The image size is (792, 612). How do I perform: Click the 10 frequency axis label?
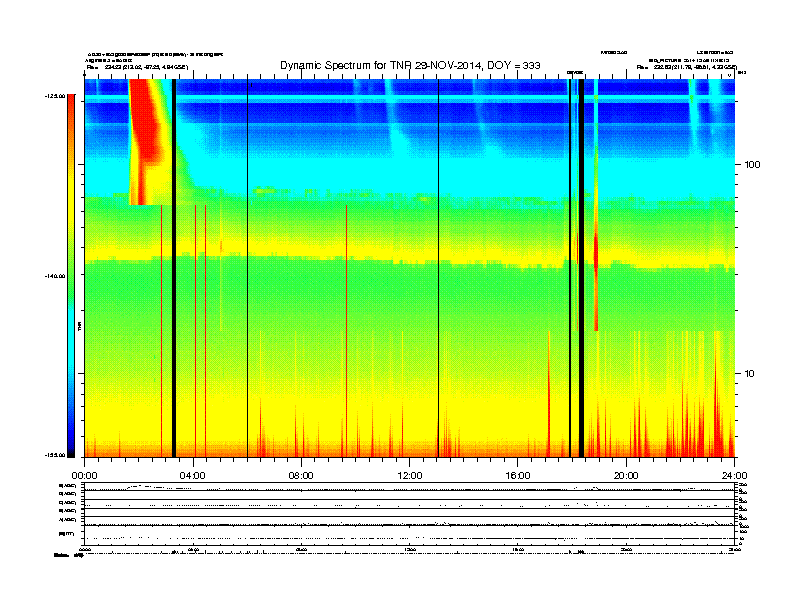point(750,374)
